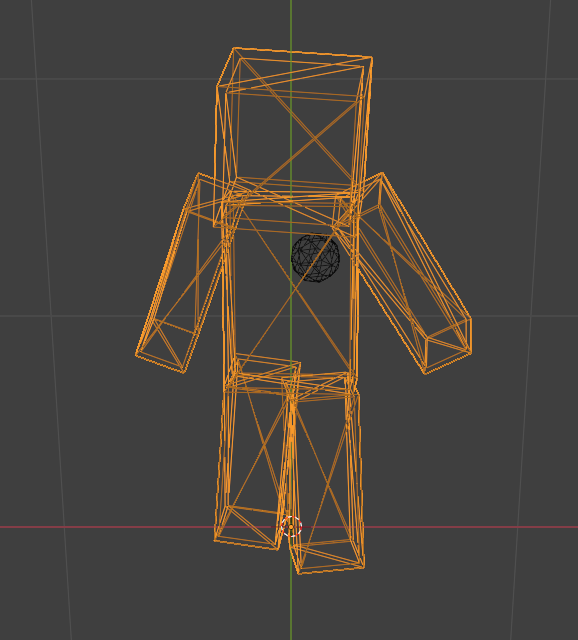This screenshot has width=578, height=640.
Task: Click the hand end of the shorter arm
Action: click(165, 347)
